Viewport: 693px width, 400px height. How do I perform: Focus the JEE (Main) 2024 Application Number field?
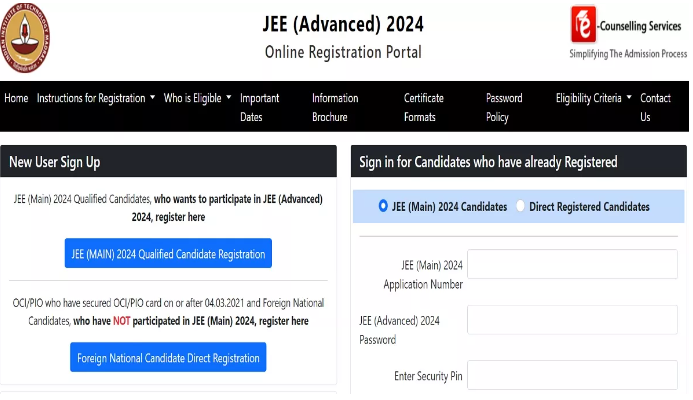(572, 265)
